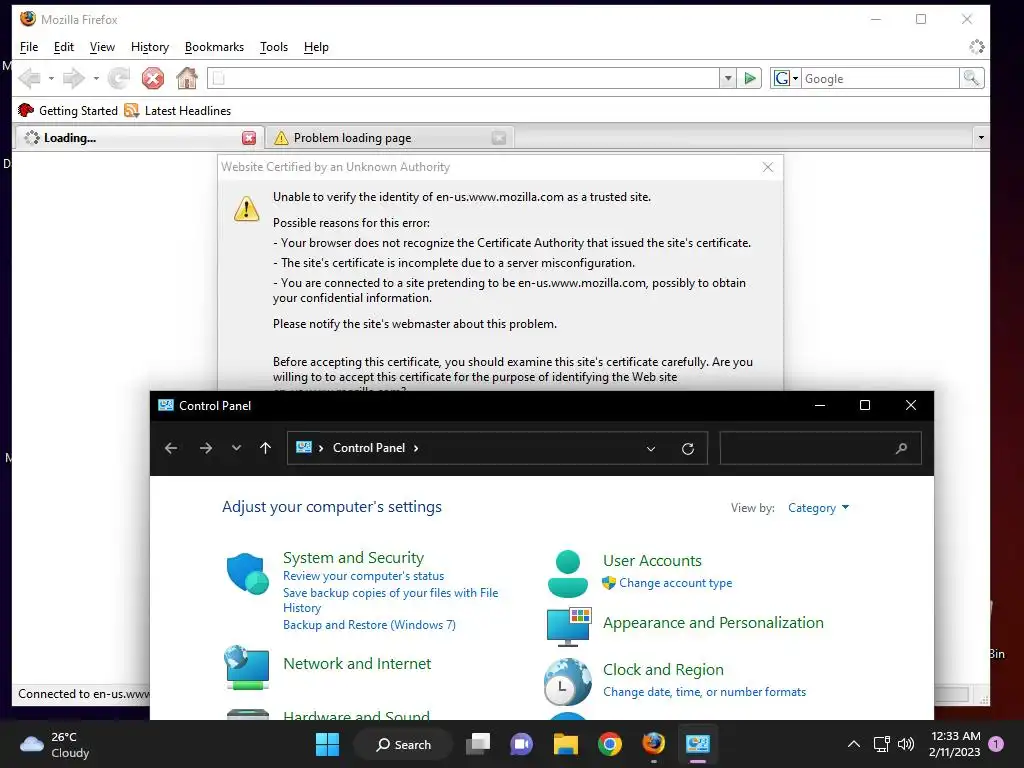Open Change date, time, or number formats
Screen dimensions: 1024x768
(704, 692)
